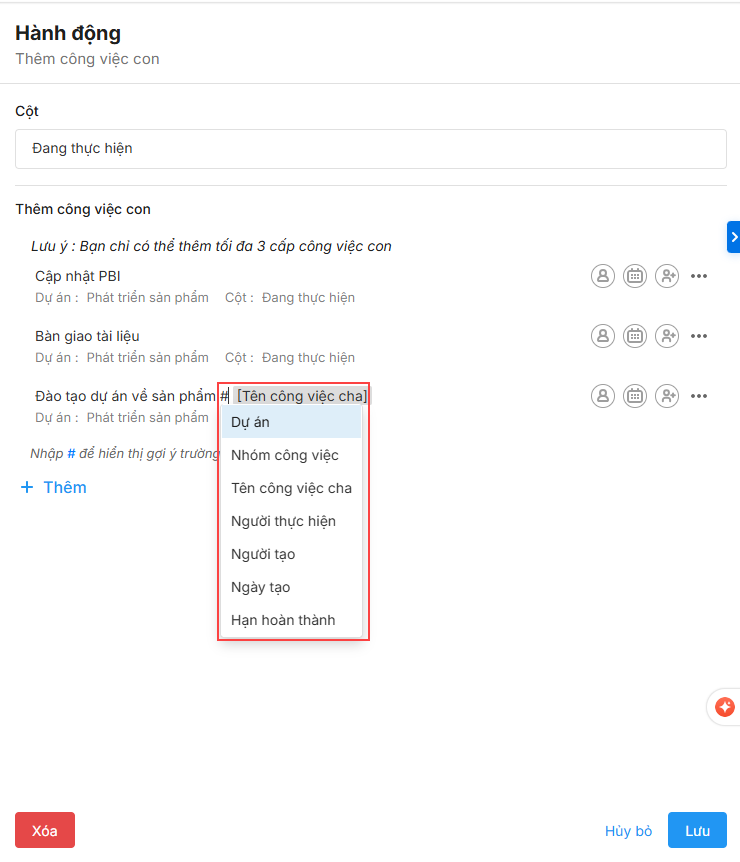Click add-follower icon for Bàn giao tài liệu
Image resolution: width=740 pixels, height=862 pixels.
click(667, 336)
